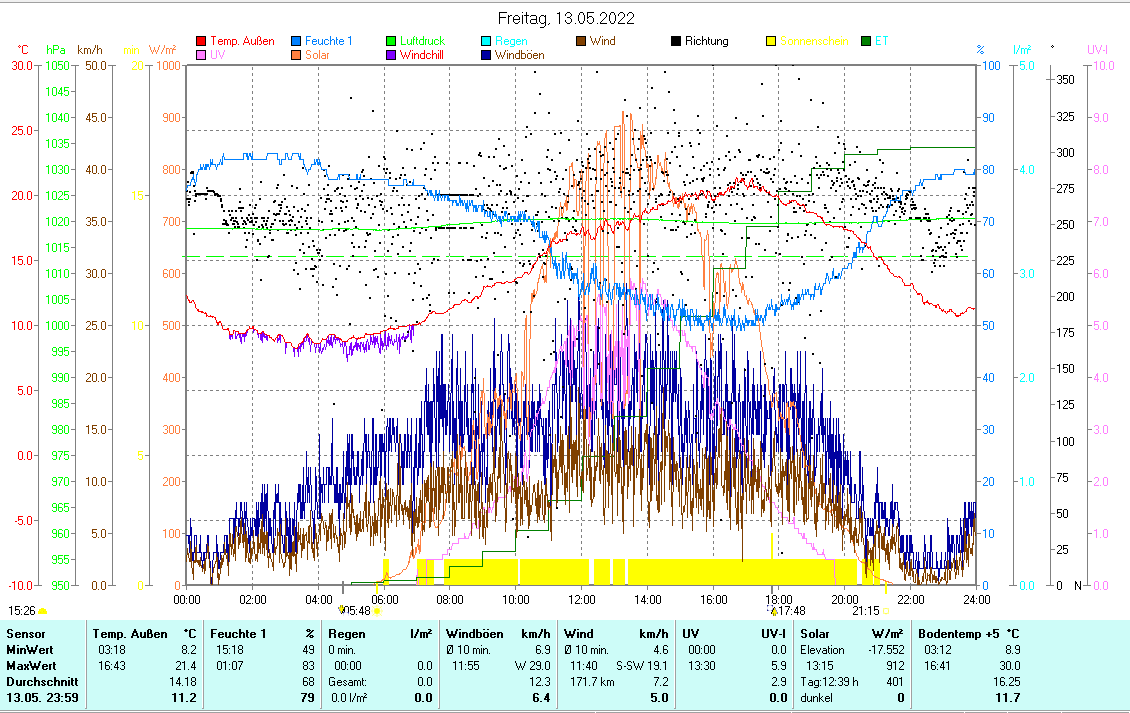Click the 15:26 marker at bottom left
The width and height of the screenshot is (1130, 713).
(x=22, y=610)
